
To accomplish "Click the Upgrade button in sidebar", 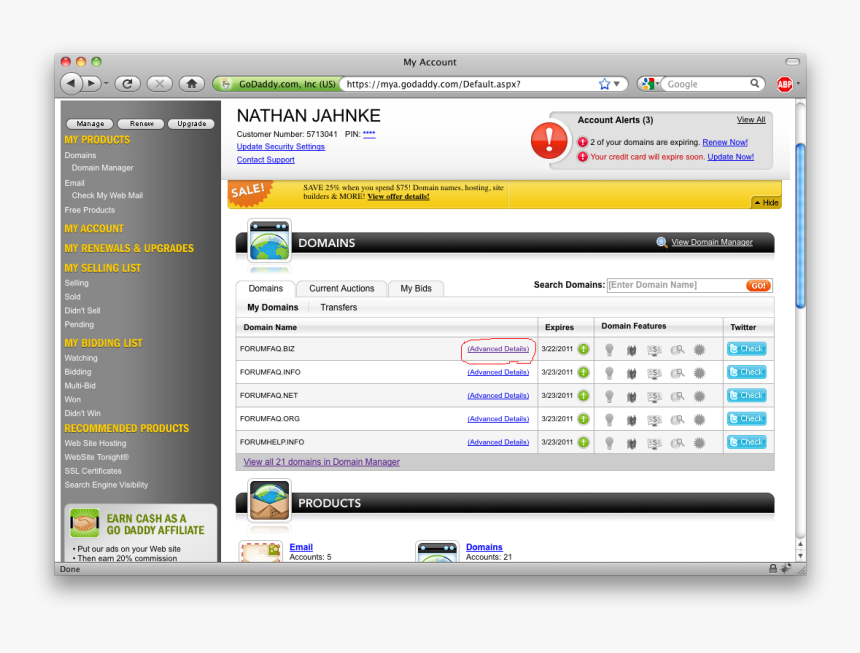I will 191,124.
